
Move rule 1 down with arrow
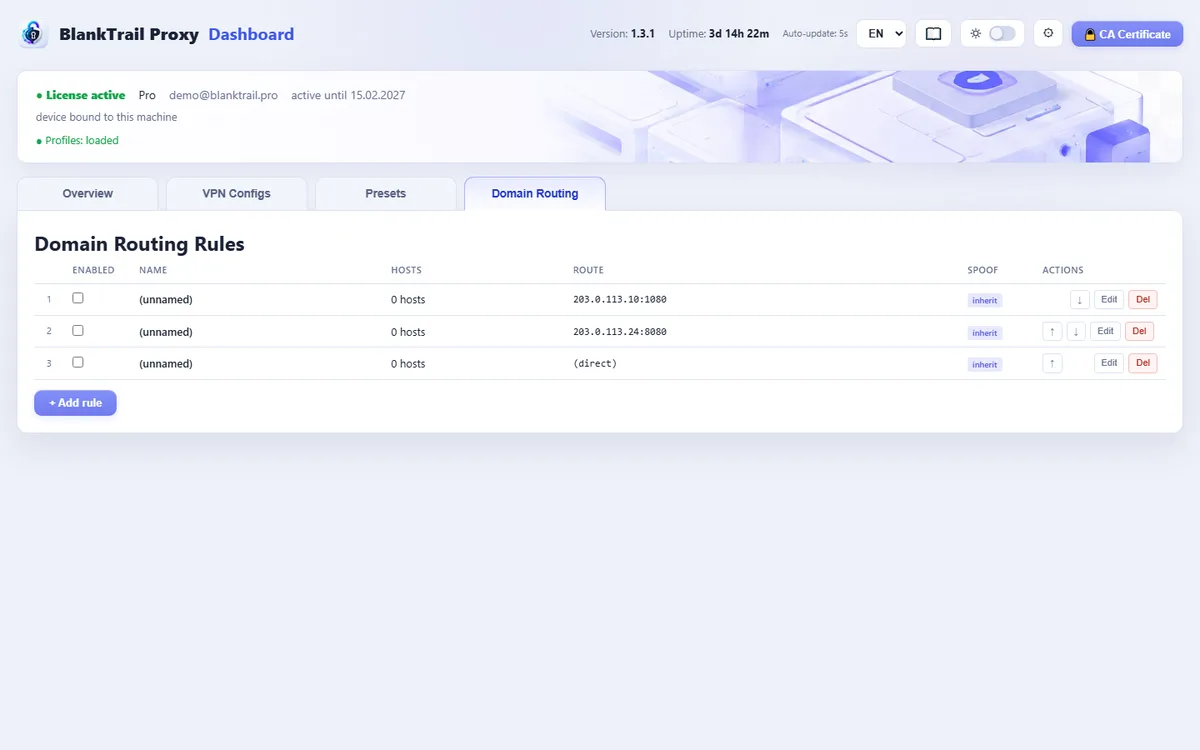pyautogui.click(x=1080, y=300)
